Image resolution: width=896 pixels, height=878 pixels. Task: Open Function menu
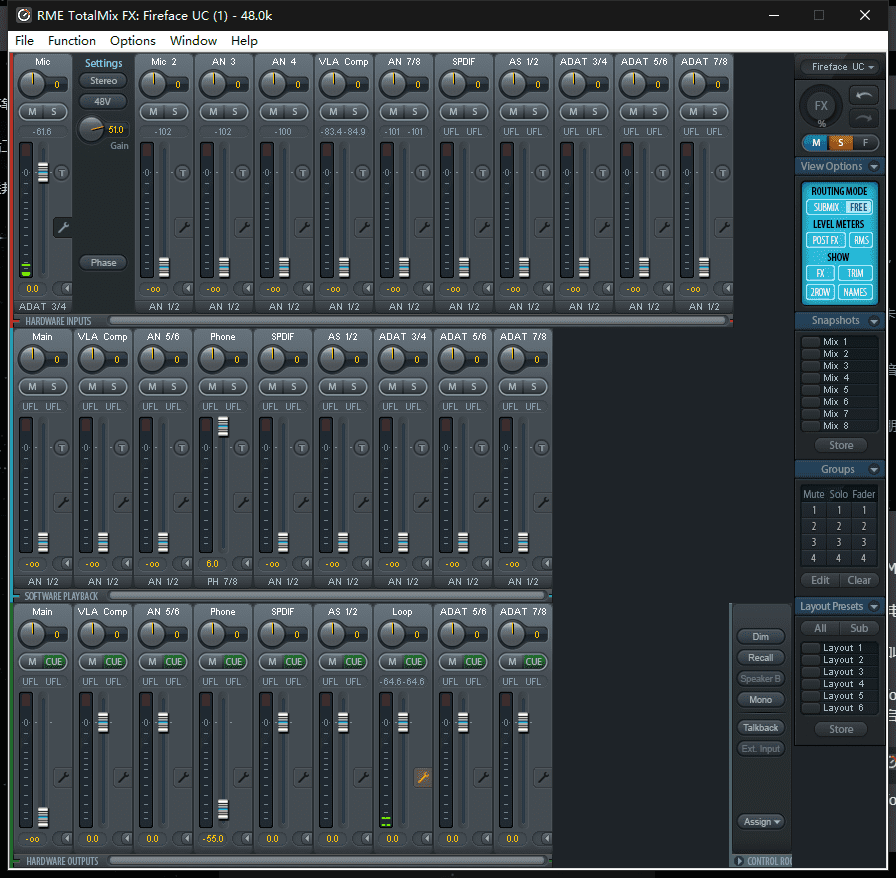(71, 41)
